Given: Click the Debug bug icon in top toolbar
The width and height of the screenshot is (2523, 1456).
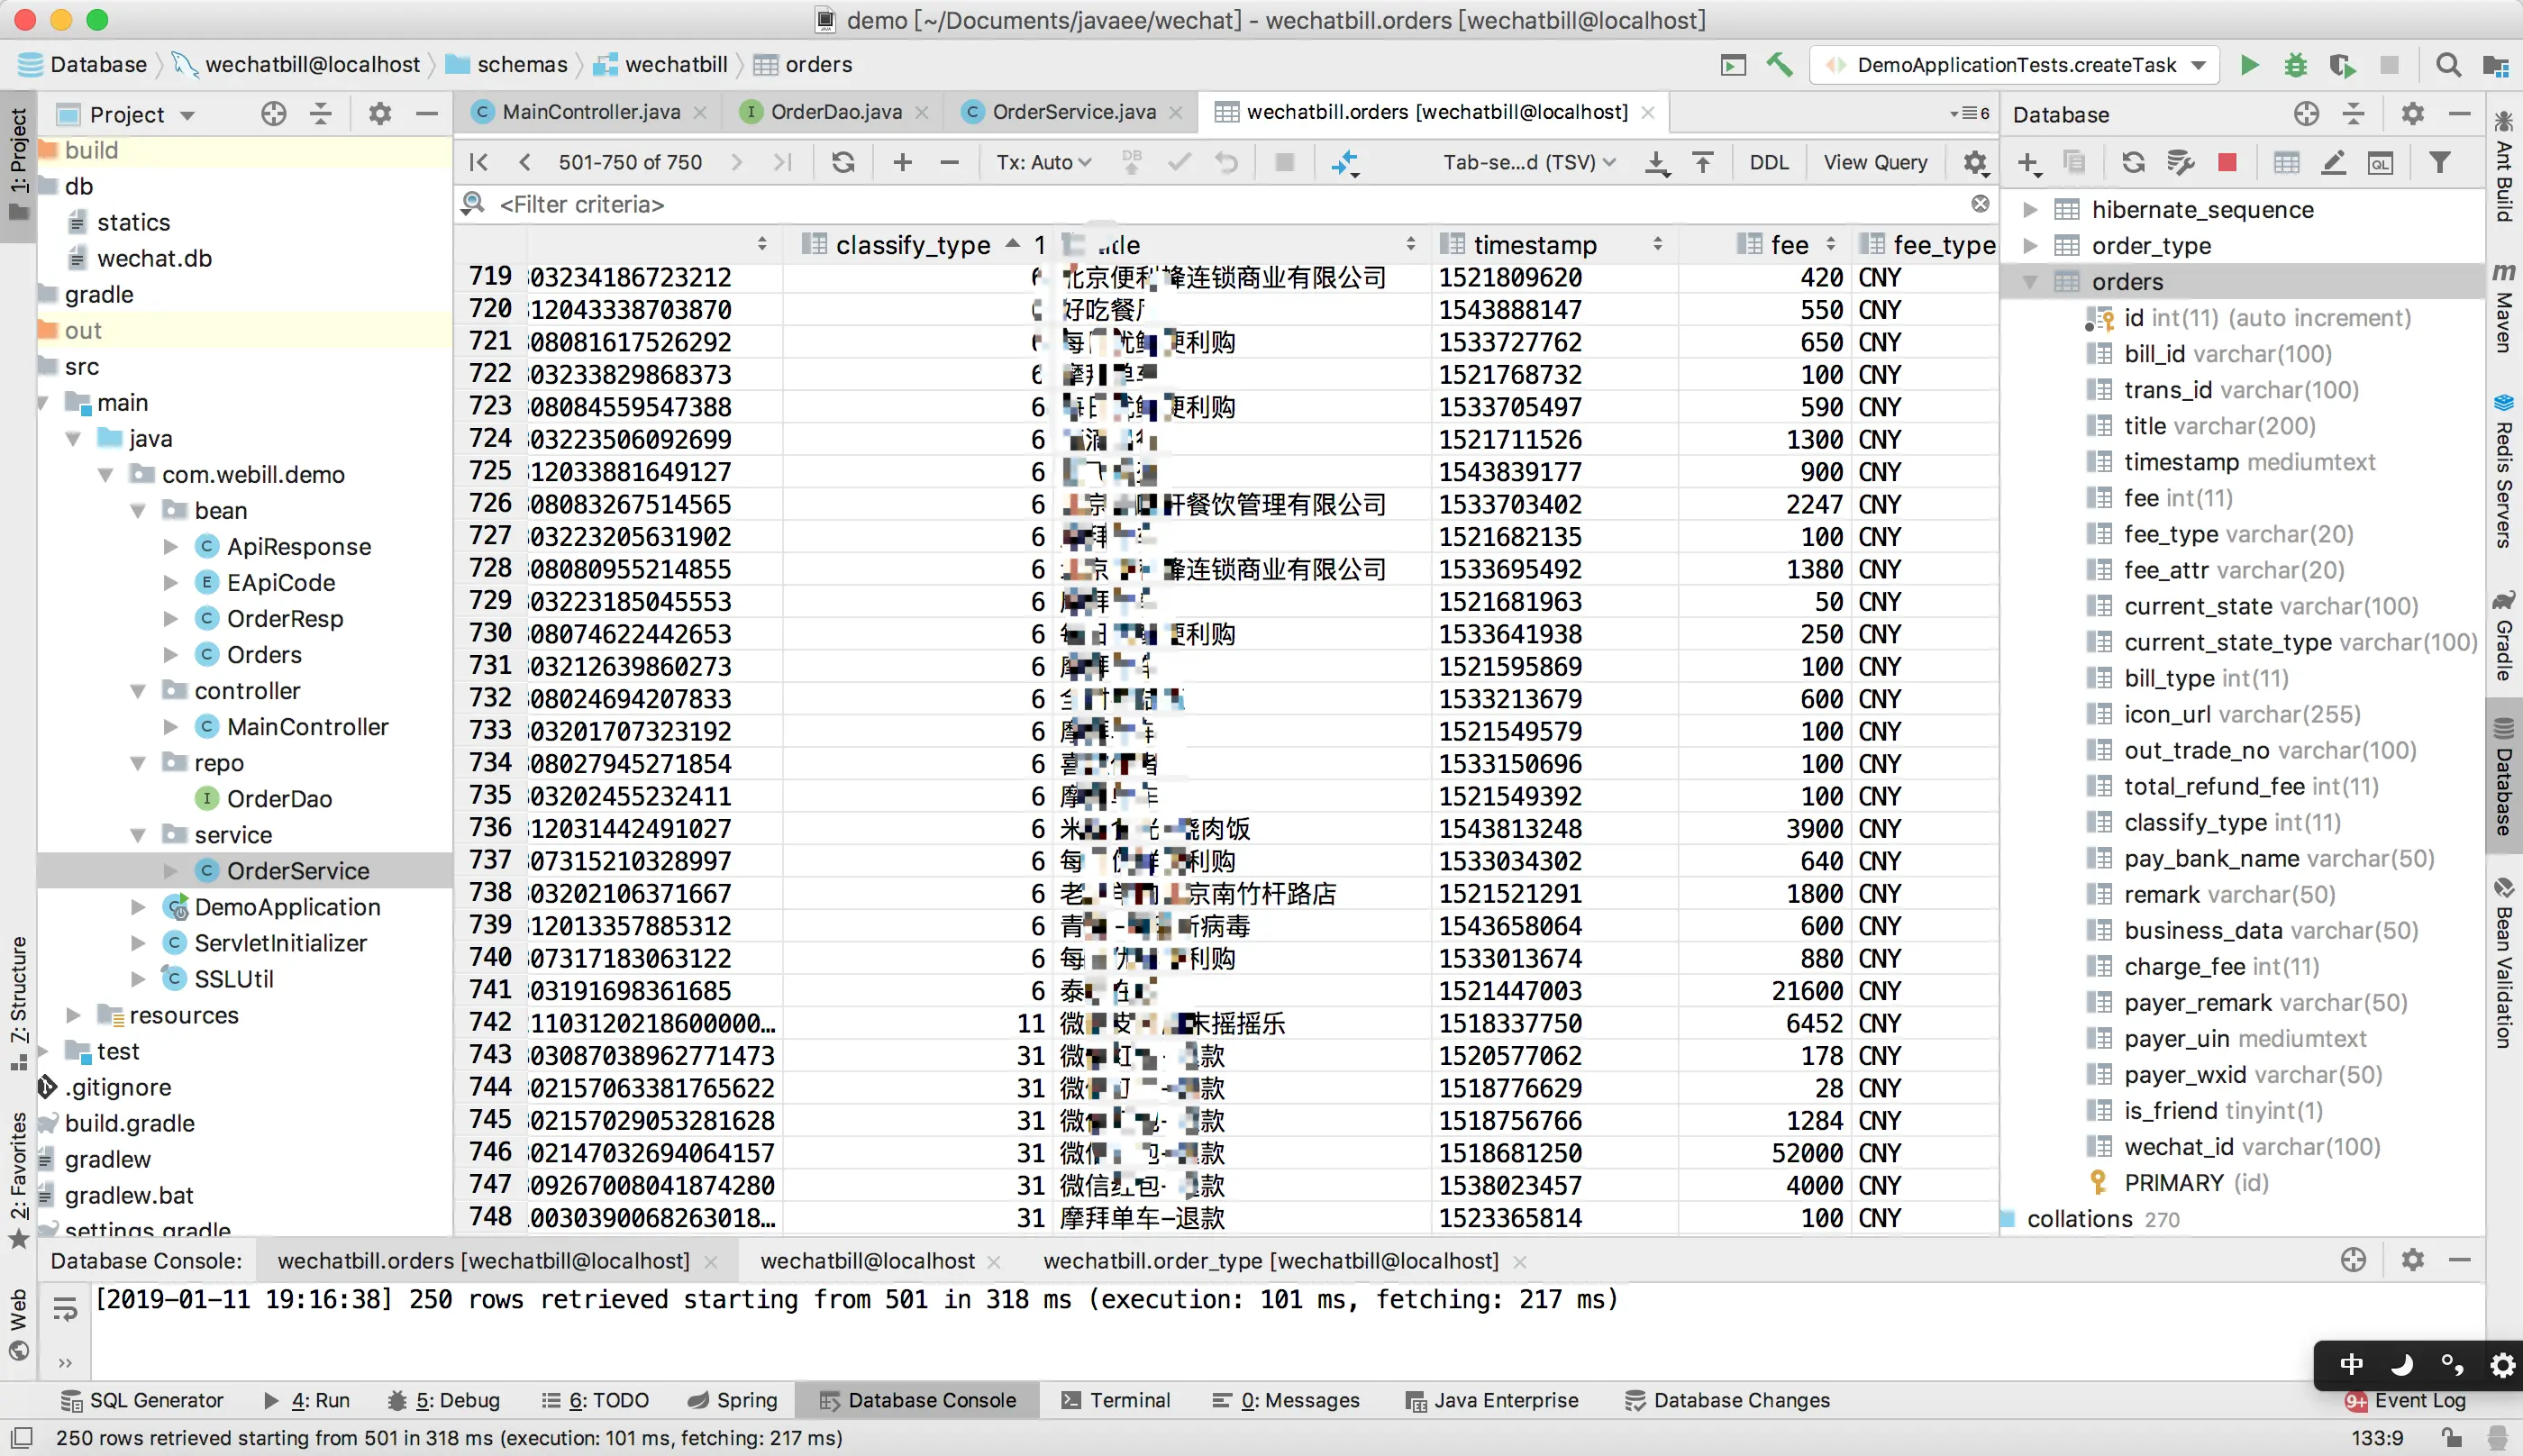Looking at the screenshot, I should tap(2296, 65).
